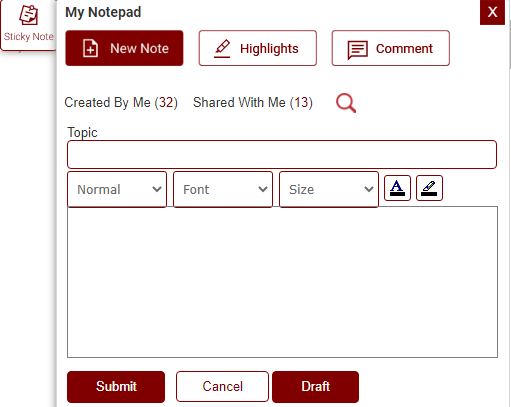Click the Size dropdown chevron arrow
The width and height of the screenshot is (511, 407).
click(x=369, y=189)
